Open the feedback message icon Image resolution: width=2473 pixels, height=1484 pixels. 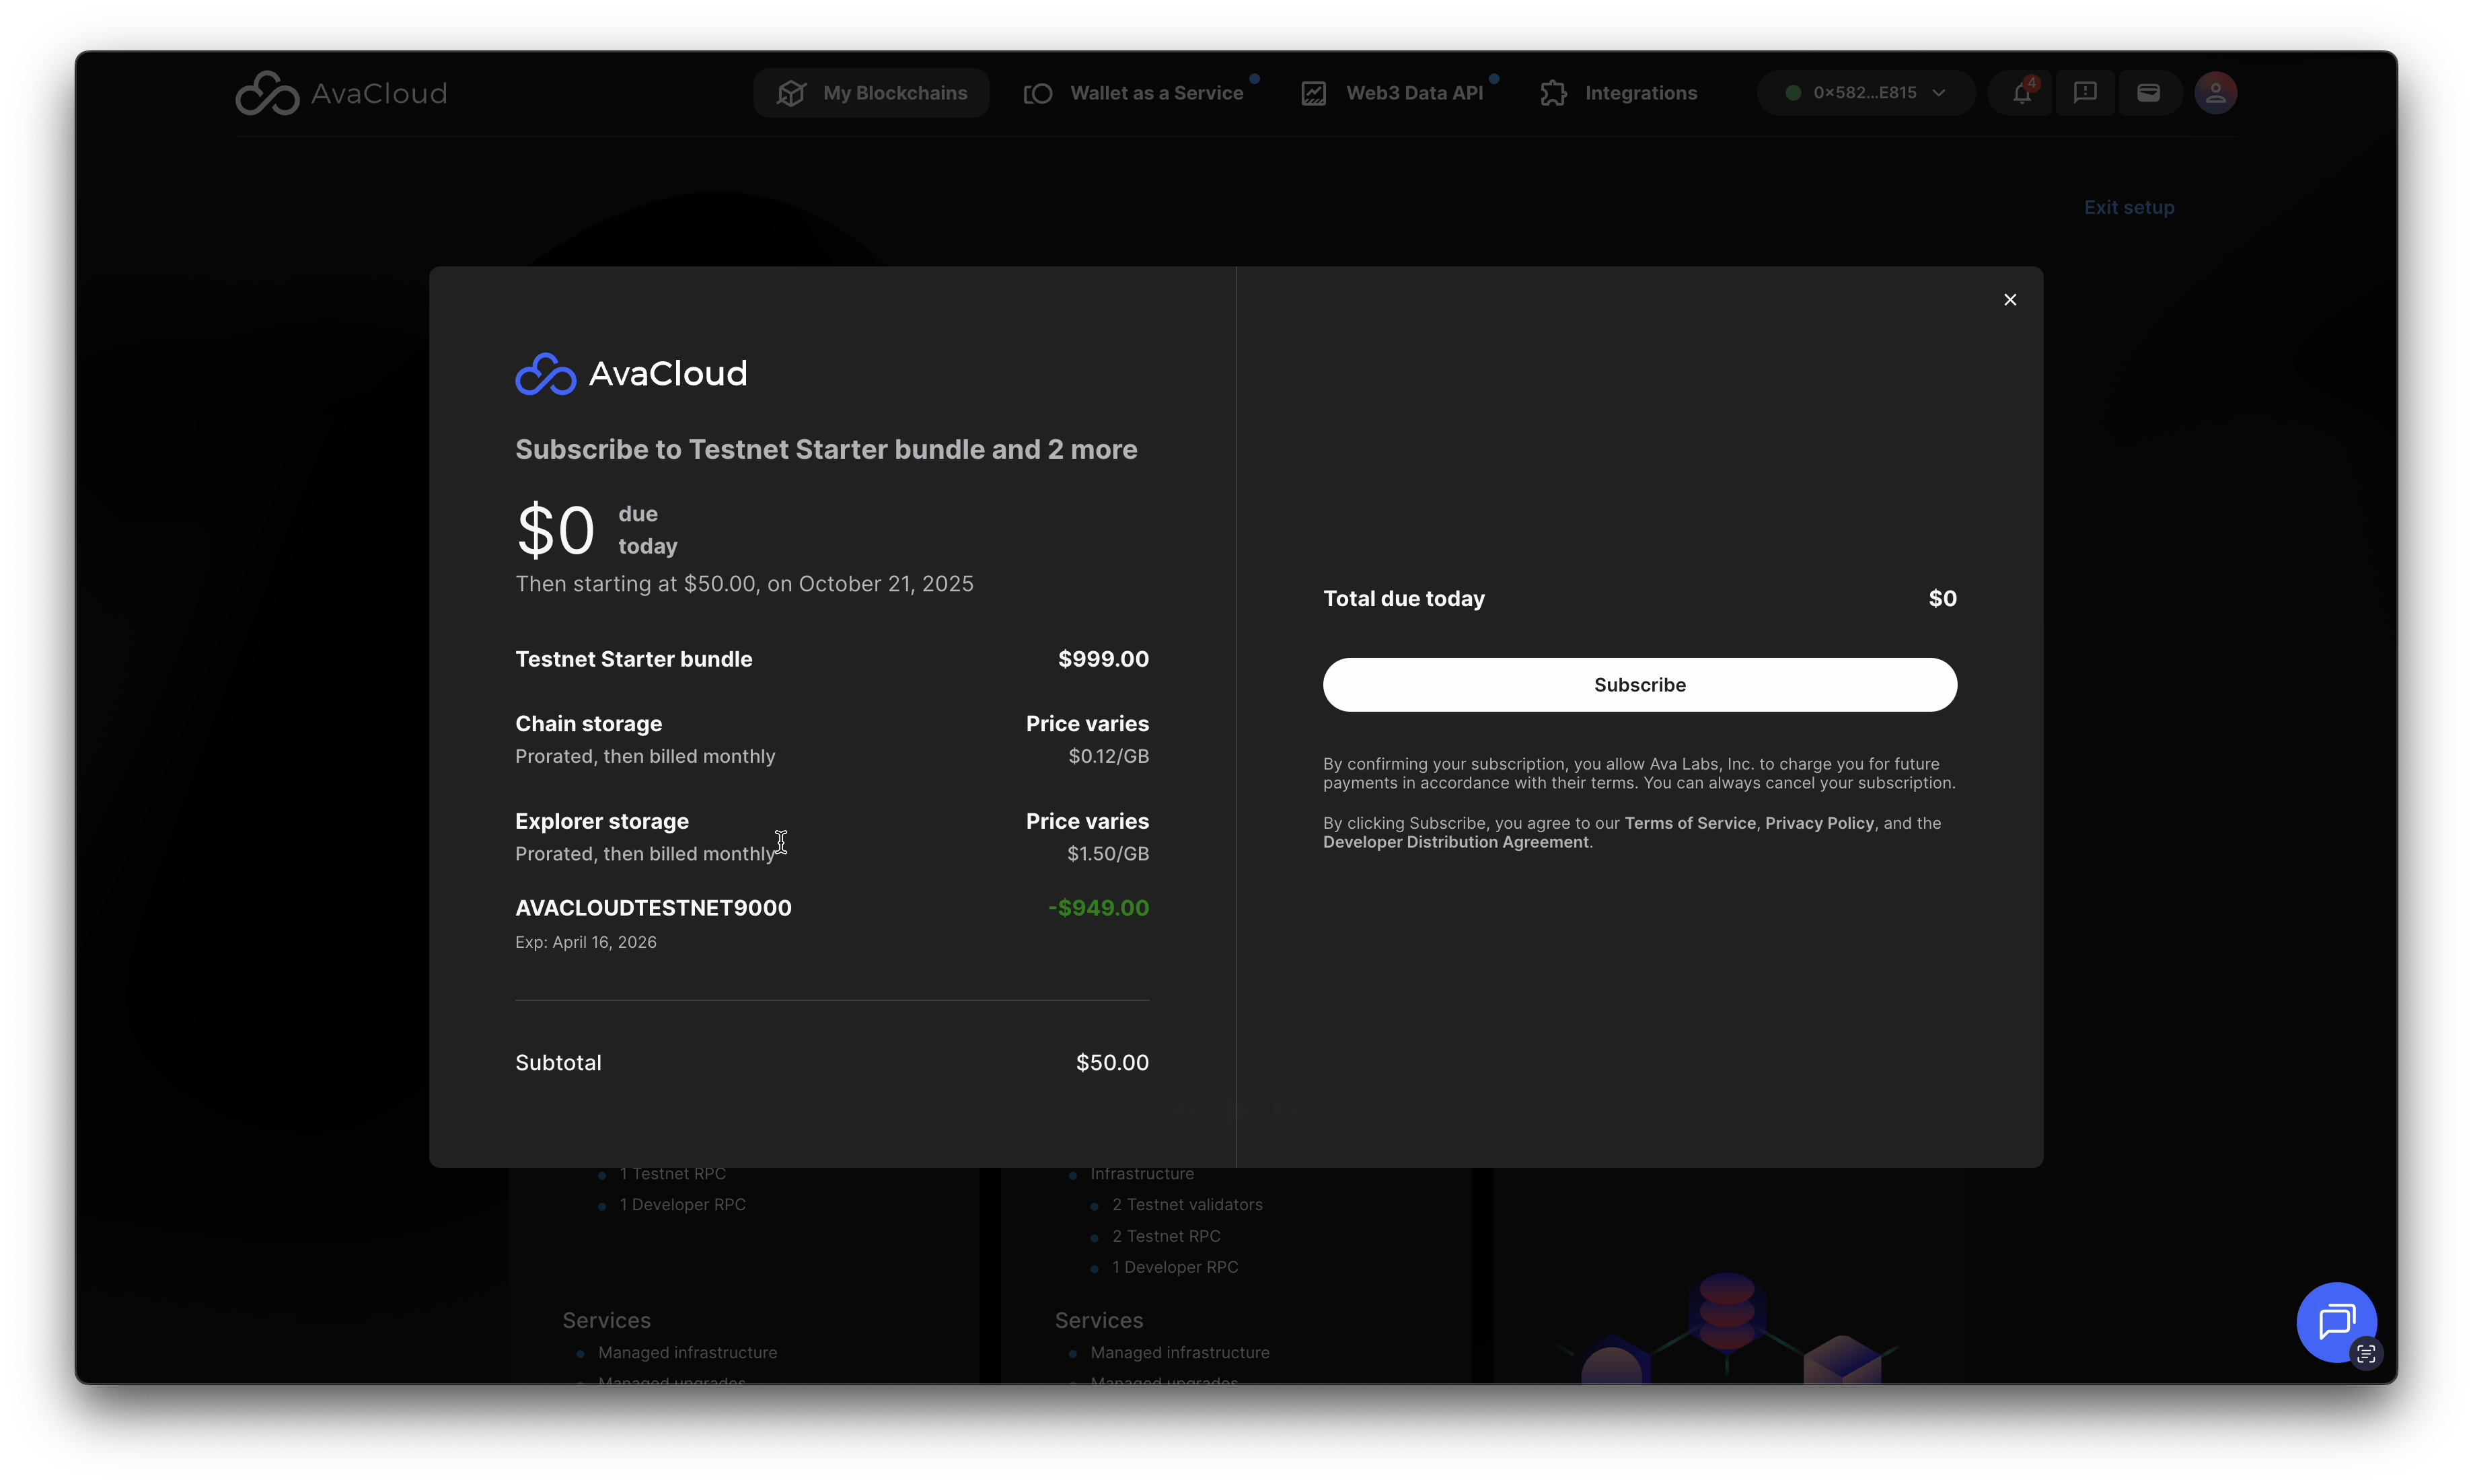2085,93
